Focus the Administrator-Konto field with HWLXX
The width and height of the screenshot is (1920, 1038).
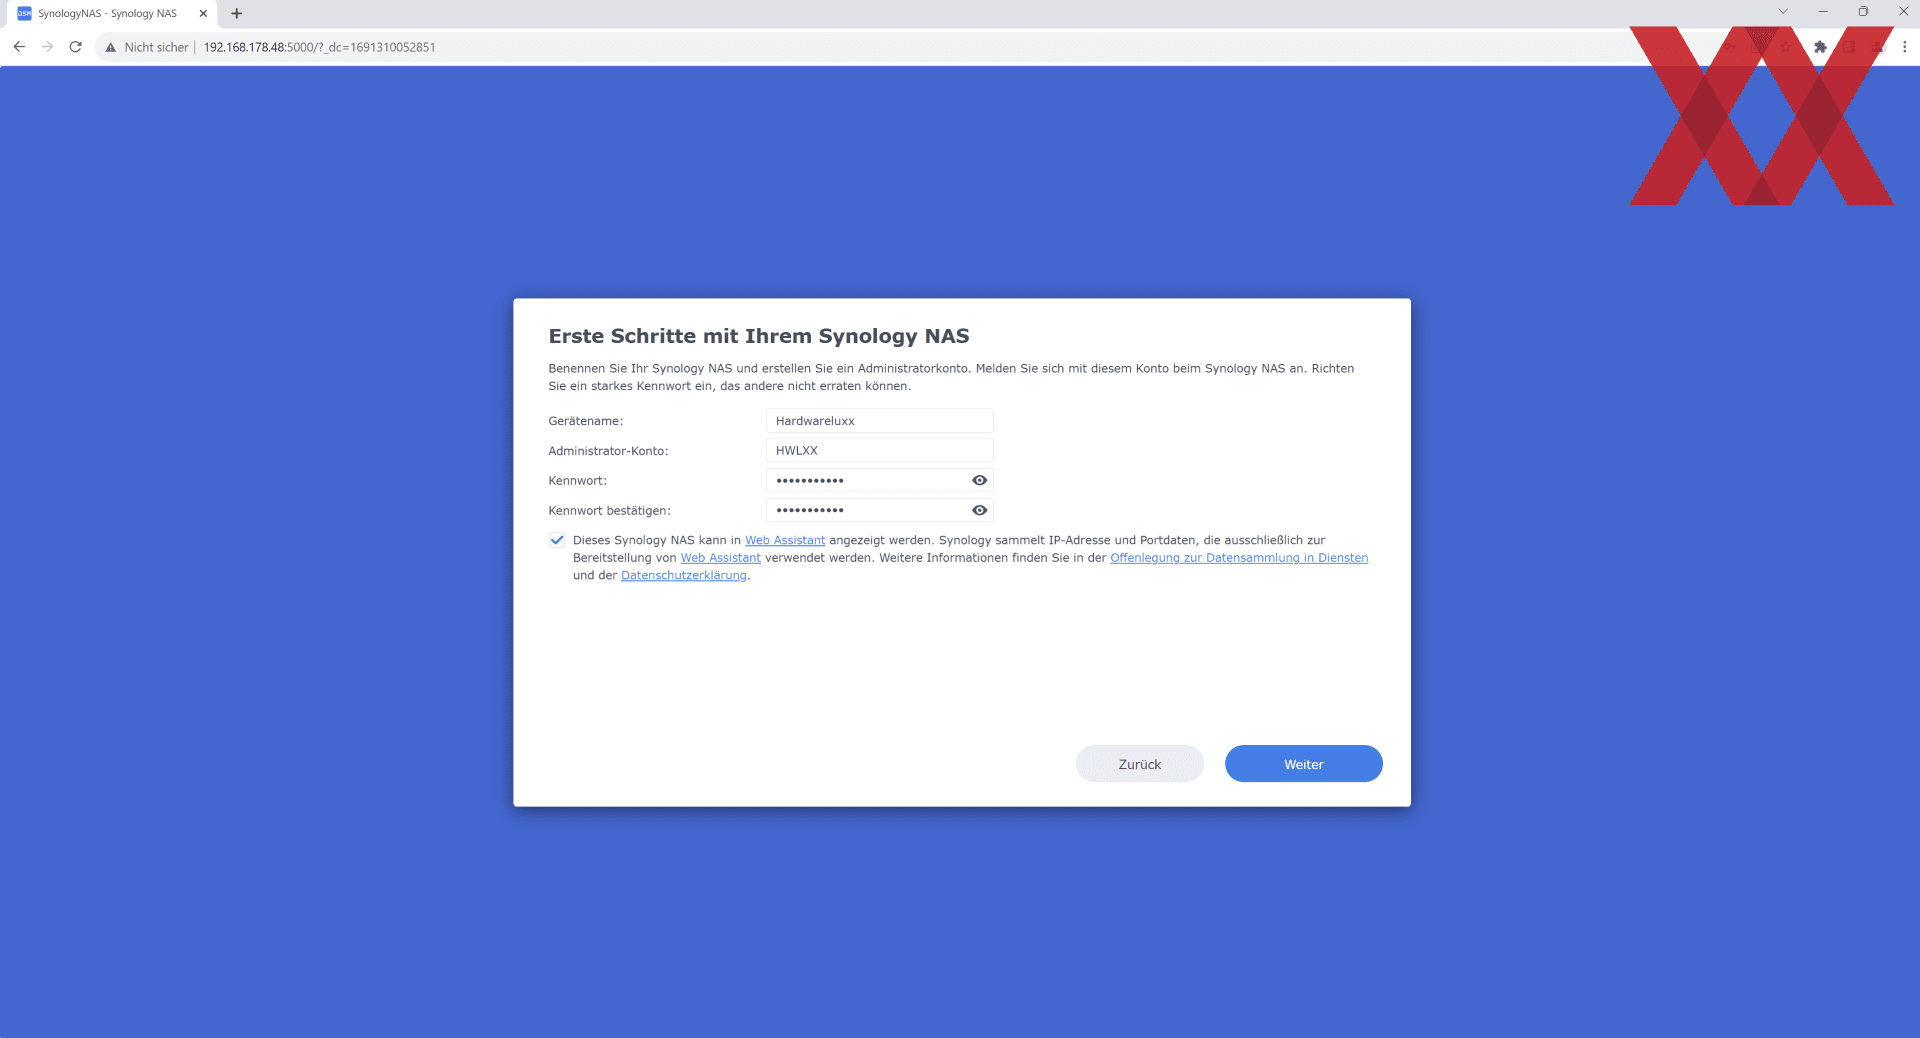pos(879,451)
